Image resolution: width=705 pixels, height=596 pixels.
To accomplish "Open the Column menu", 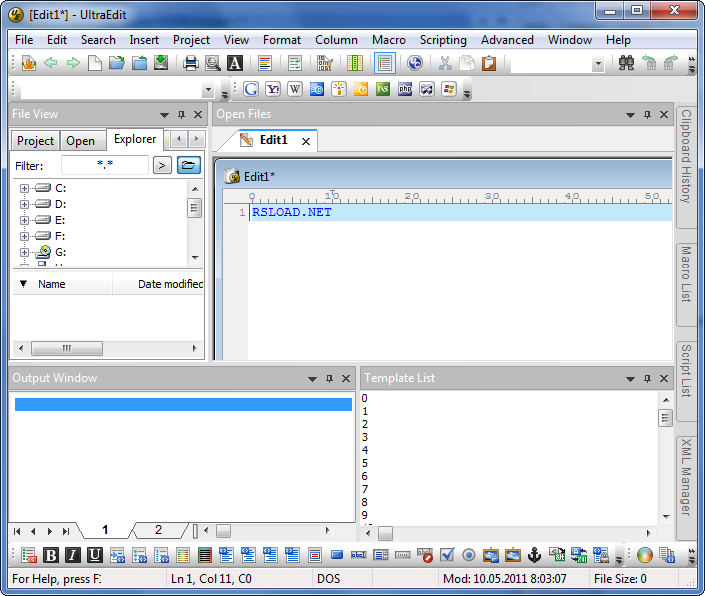I will click(x=336, y=40).
